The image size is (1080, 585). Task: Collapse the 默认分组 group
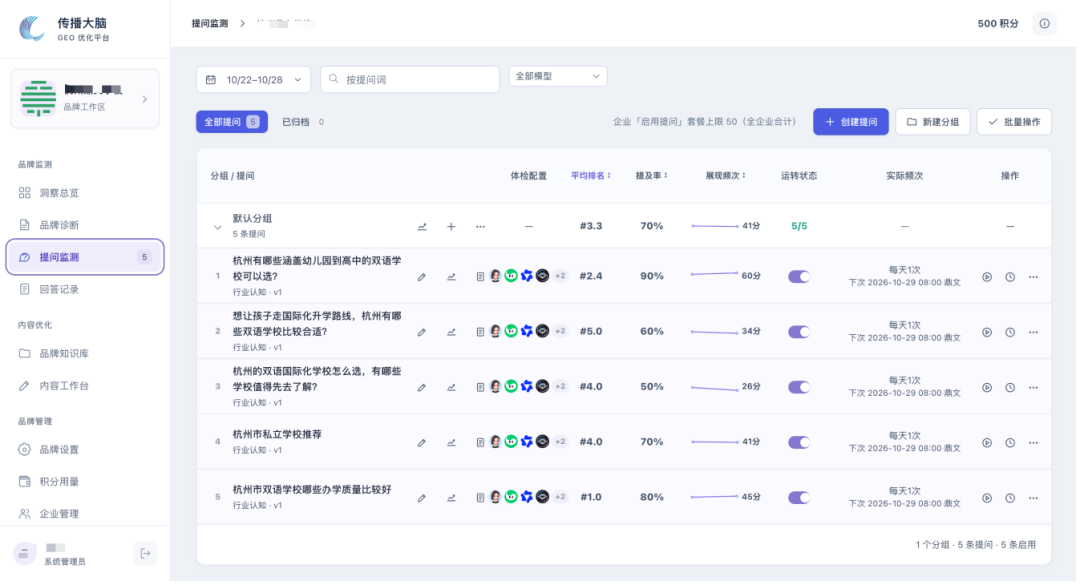pyautogui.click(x=218, y=229)
